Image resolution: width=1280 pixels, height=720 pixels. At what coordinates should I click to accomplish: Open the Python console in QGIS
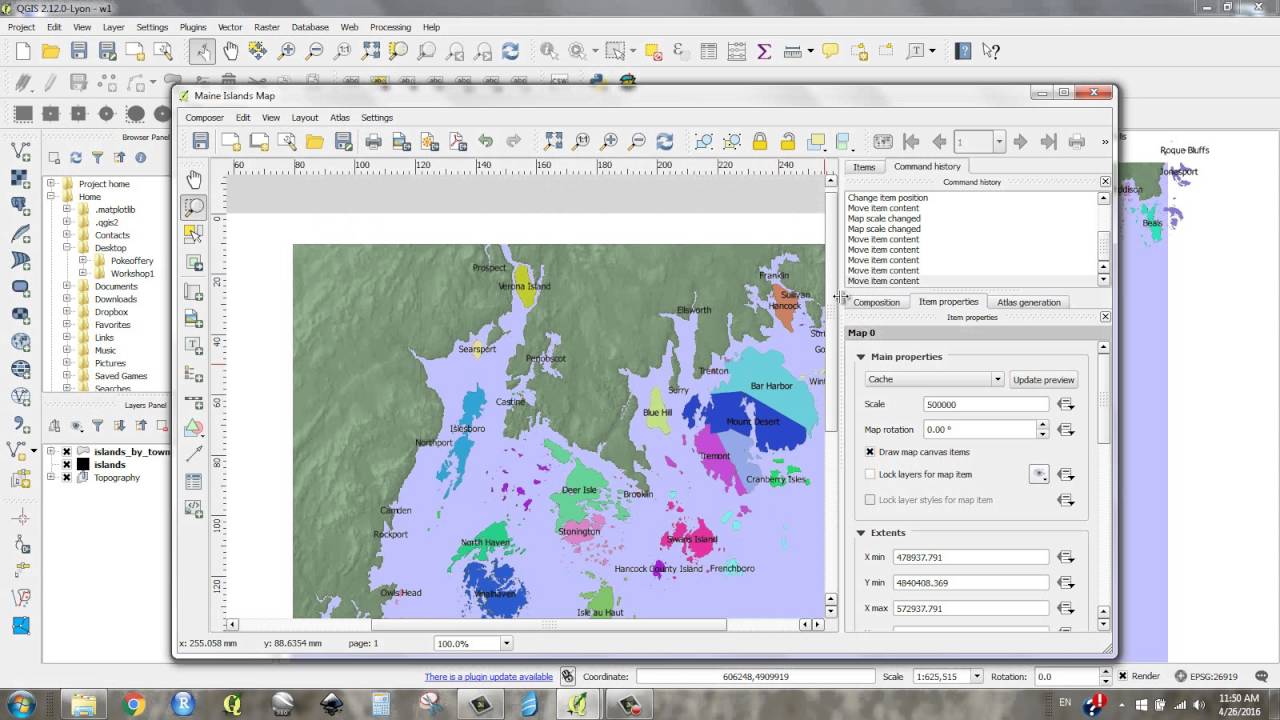click(598, 80)
